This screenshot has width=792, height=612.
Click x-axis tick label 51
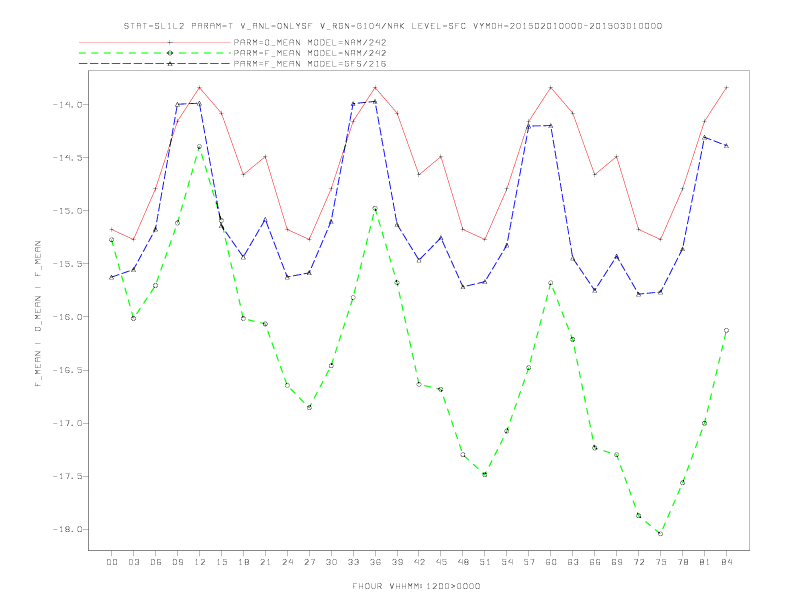[x=485, y=562]
